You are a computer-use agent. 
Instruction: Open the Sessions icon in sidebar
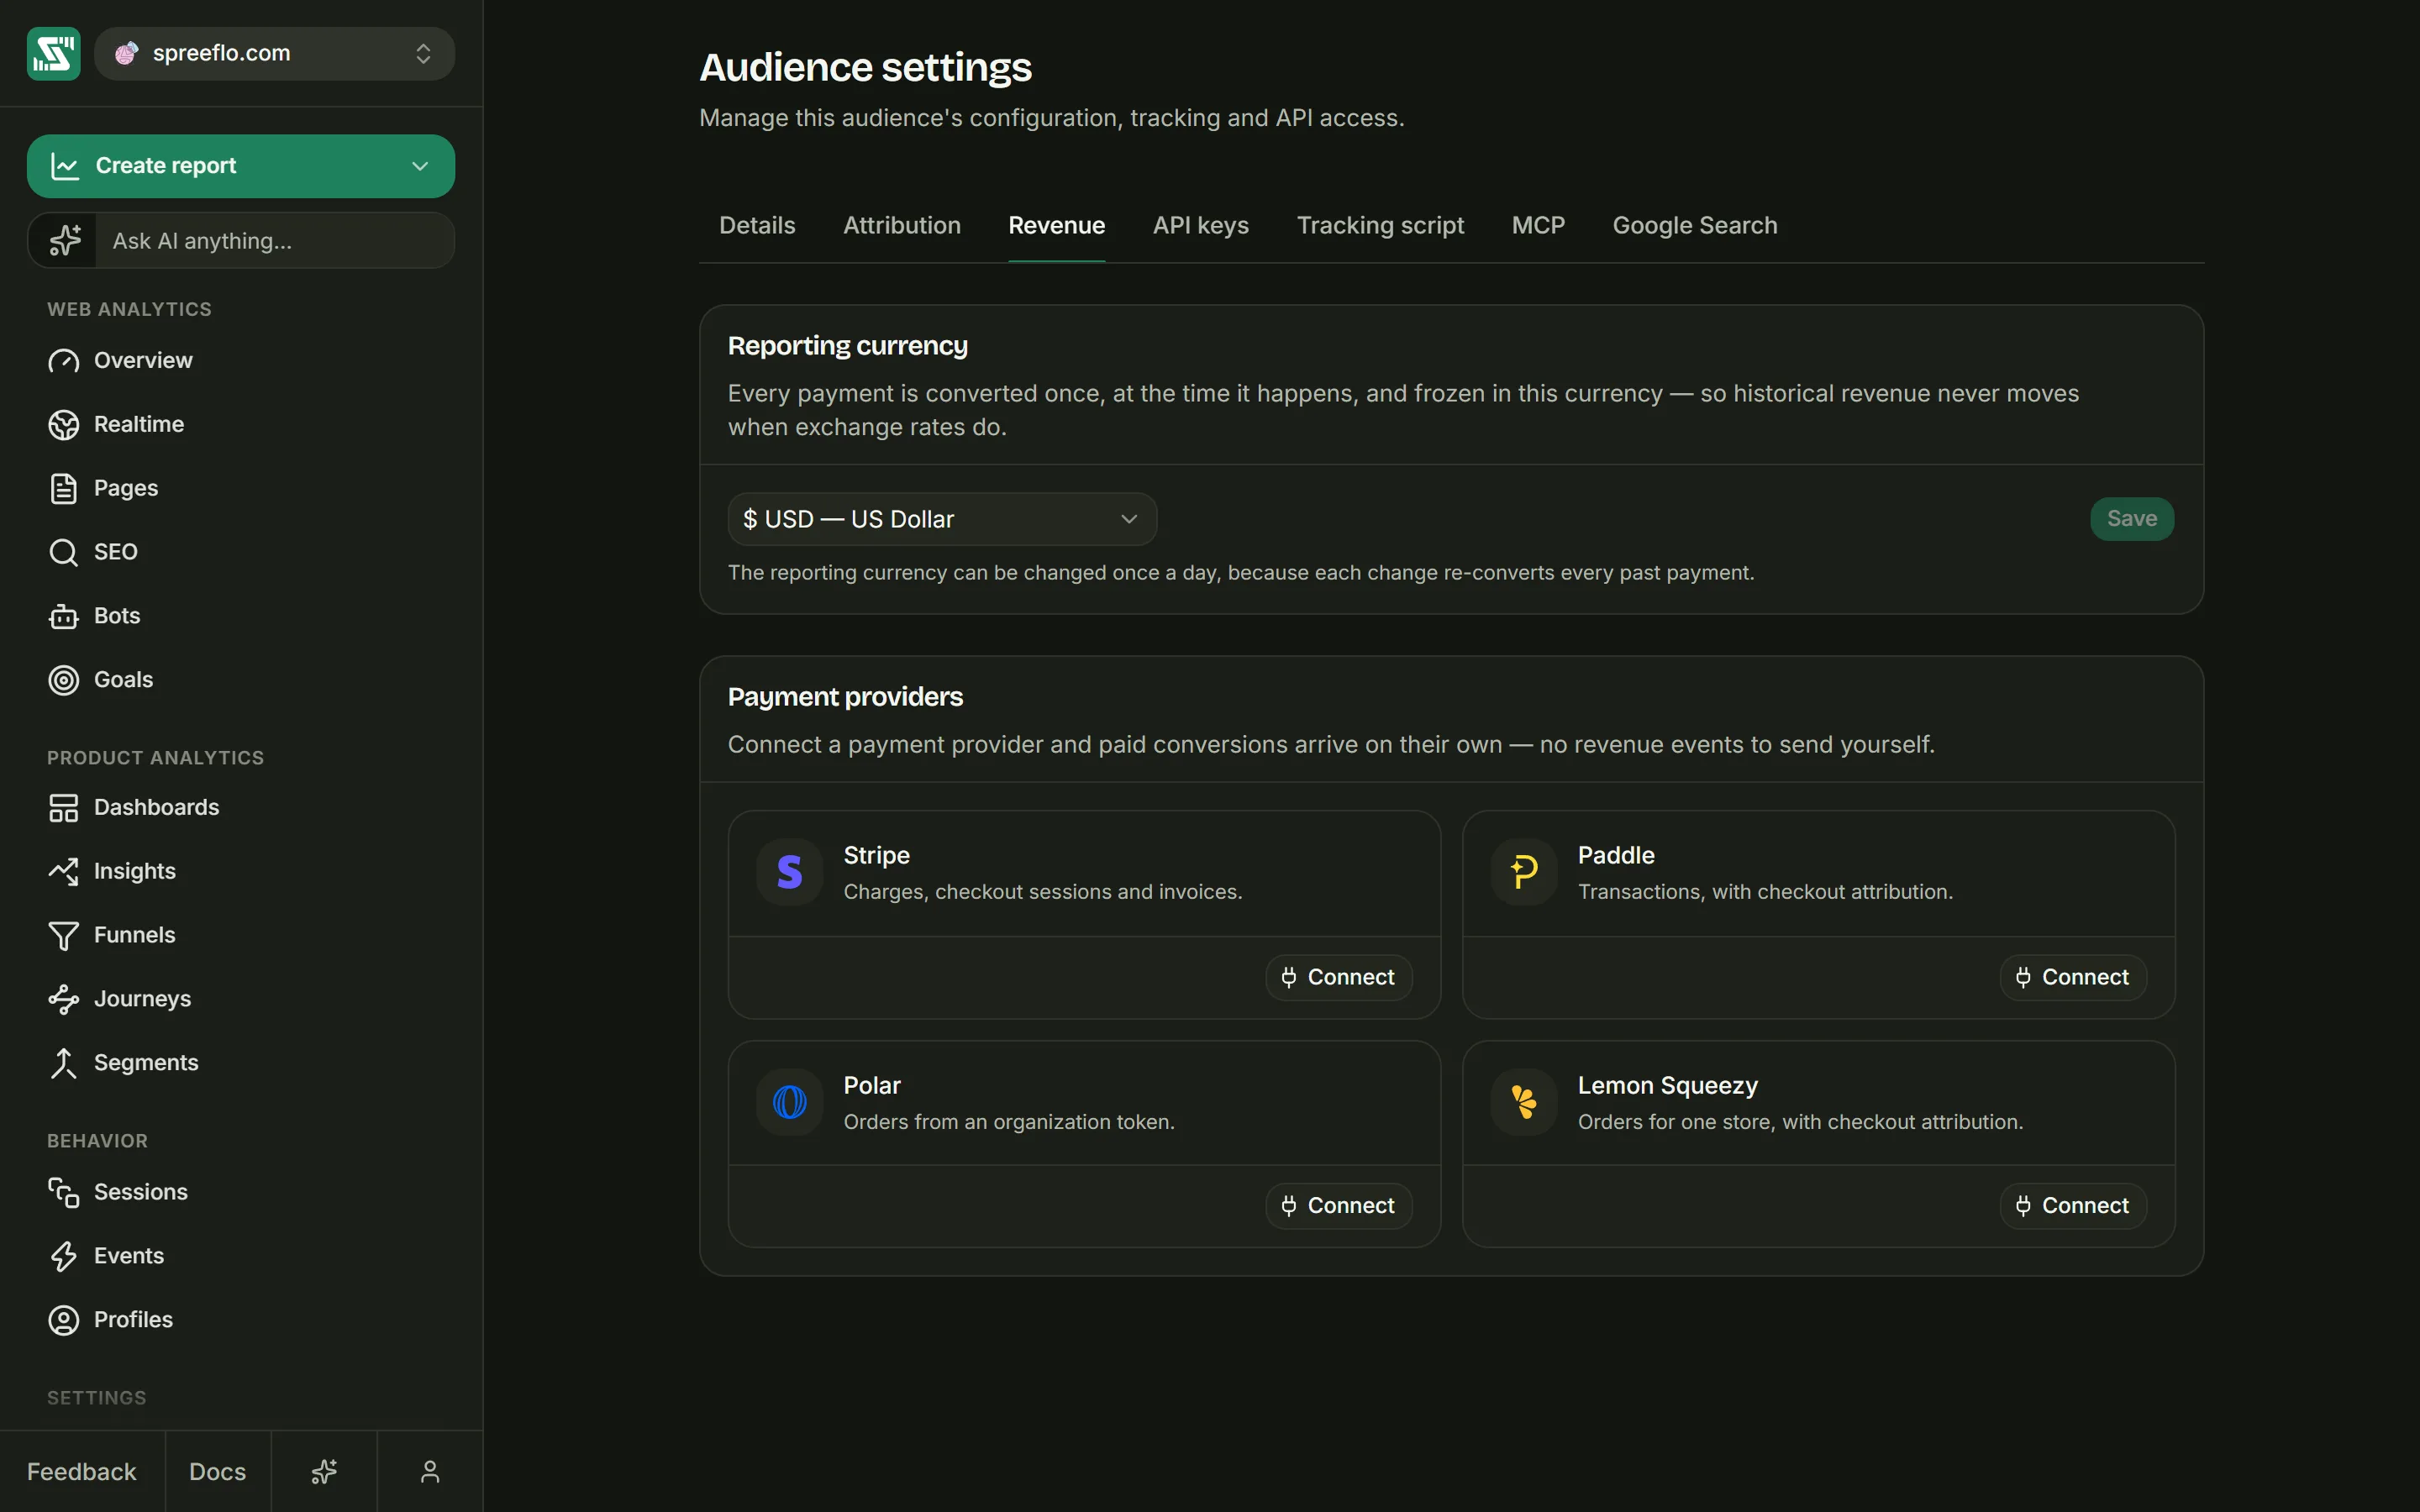pyautogui.click(x=63, y=1192)
